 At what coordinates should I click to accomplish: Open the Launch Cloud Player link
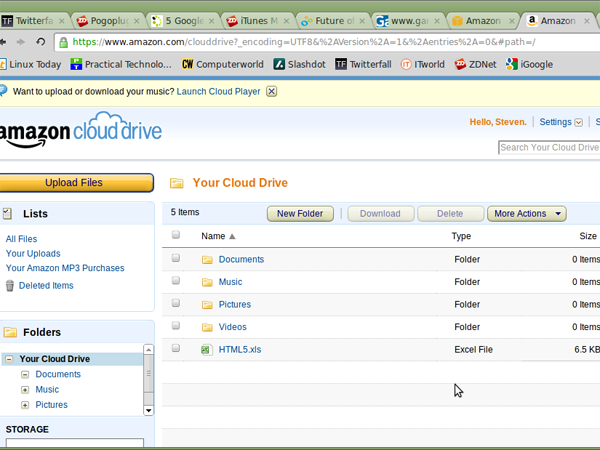218,91
